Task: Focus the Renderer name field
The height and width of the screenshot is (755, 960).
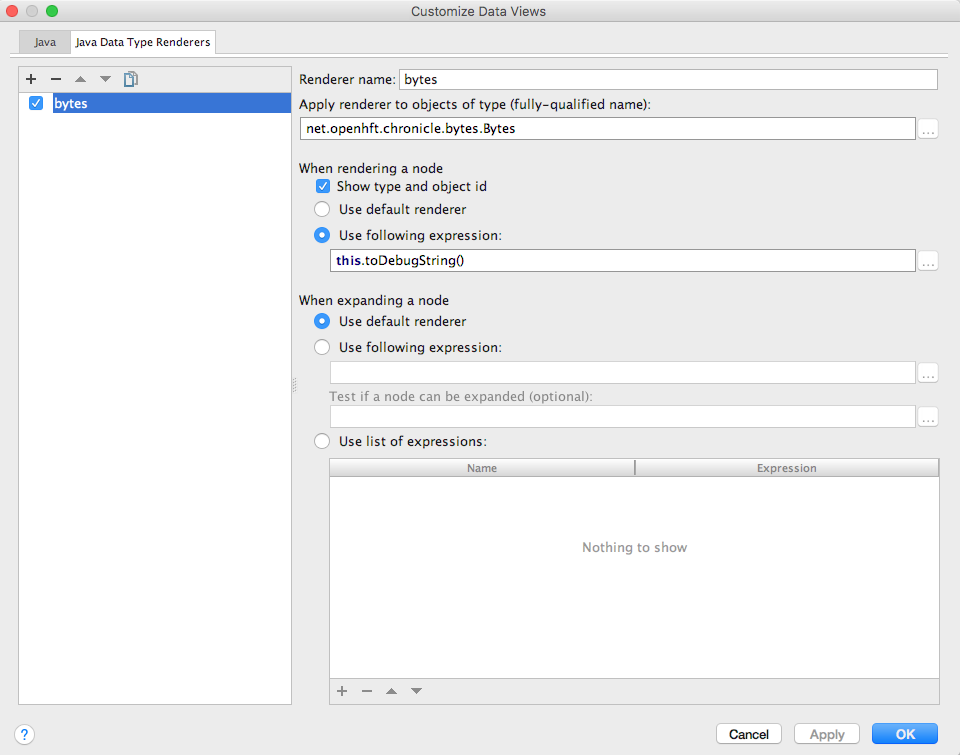Action: point(668,80)
